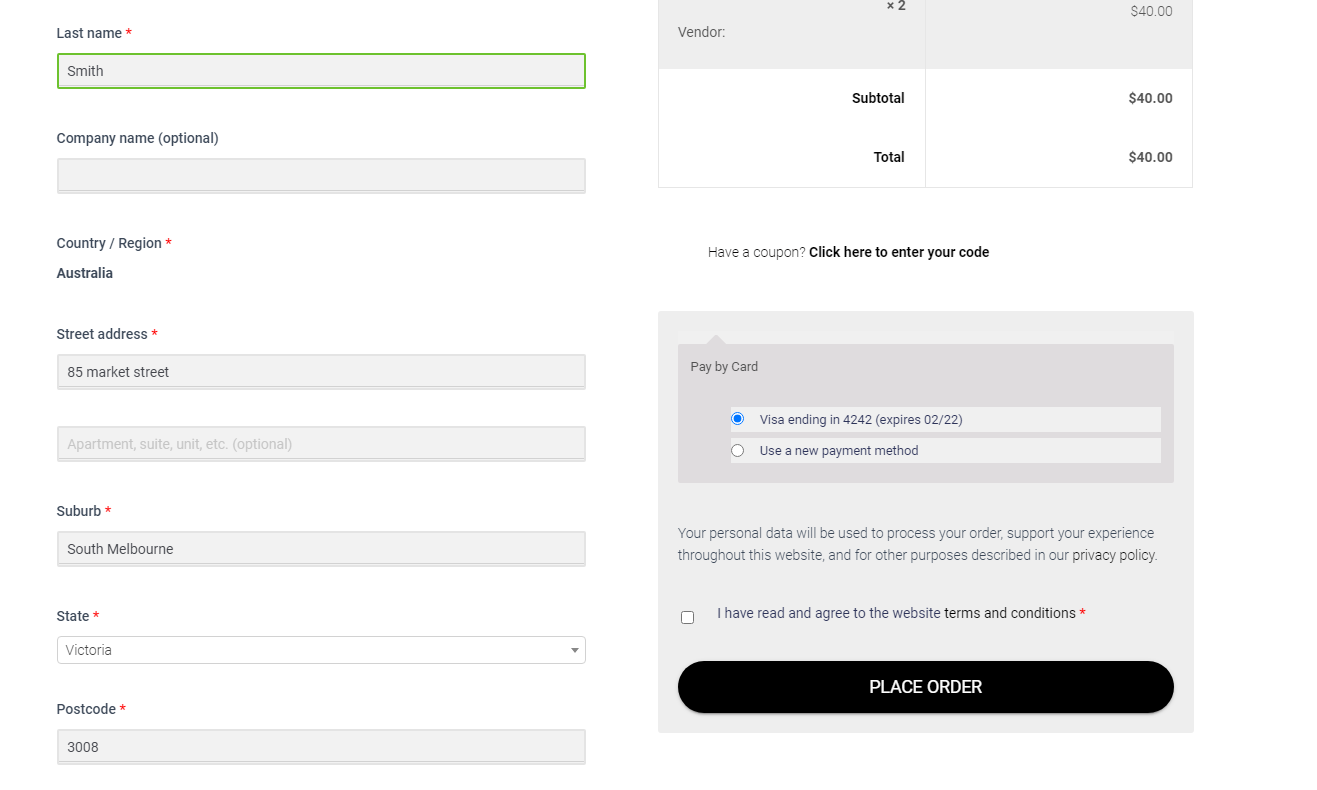
Task: Click the Australia country text
Action: tap(85, 273)
